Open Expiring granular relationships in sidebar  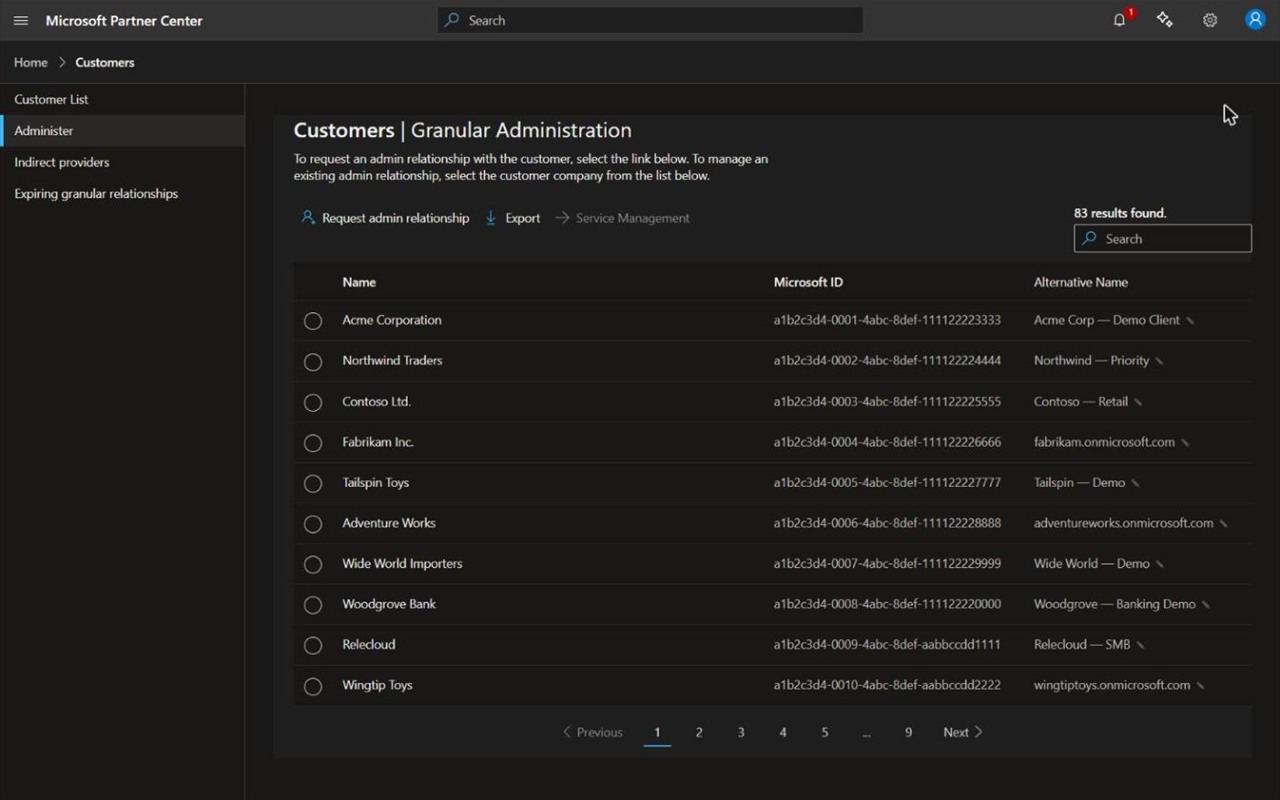(122, 194)
